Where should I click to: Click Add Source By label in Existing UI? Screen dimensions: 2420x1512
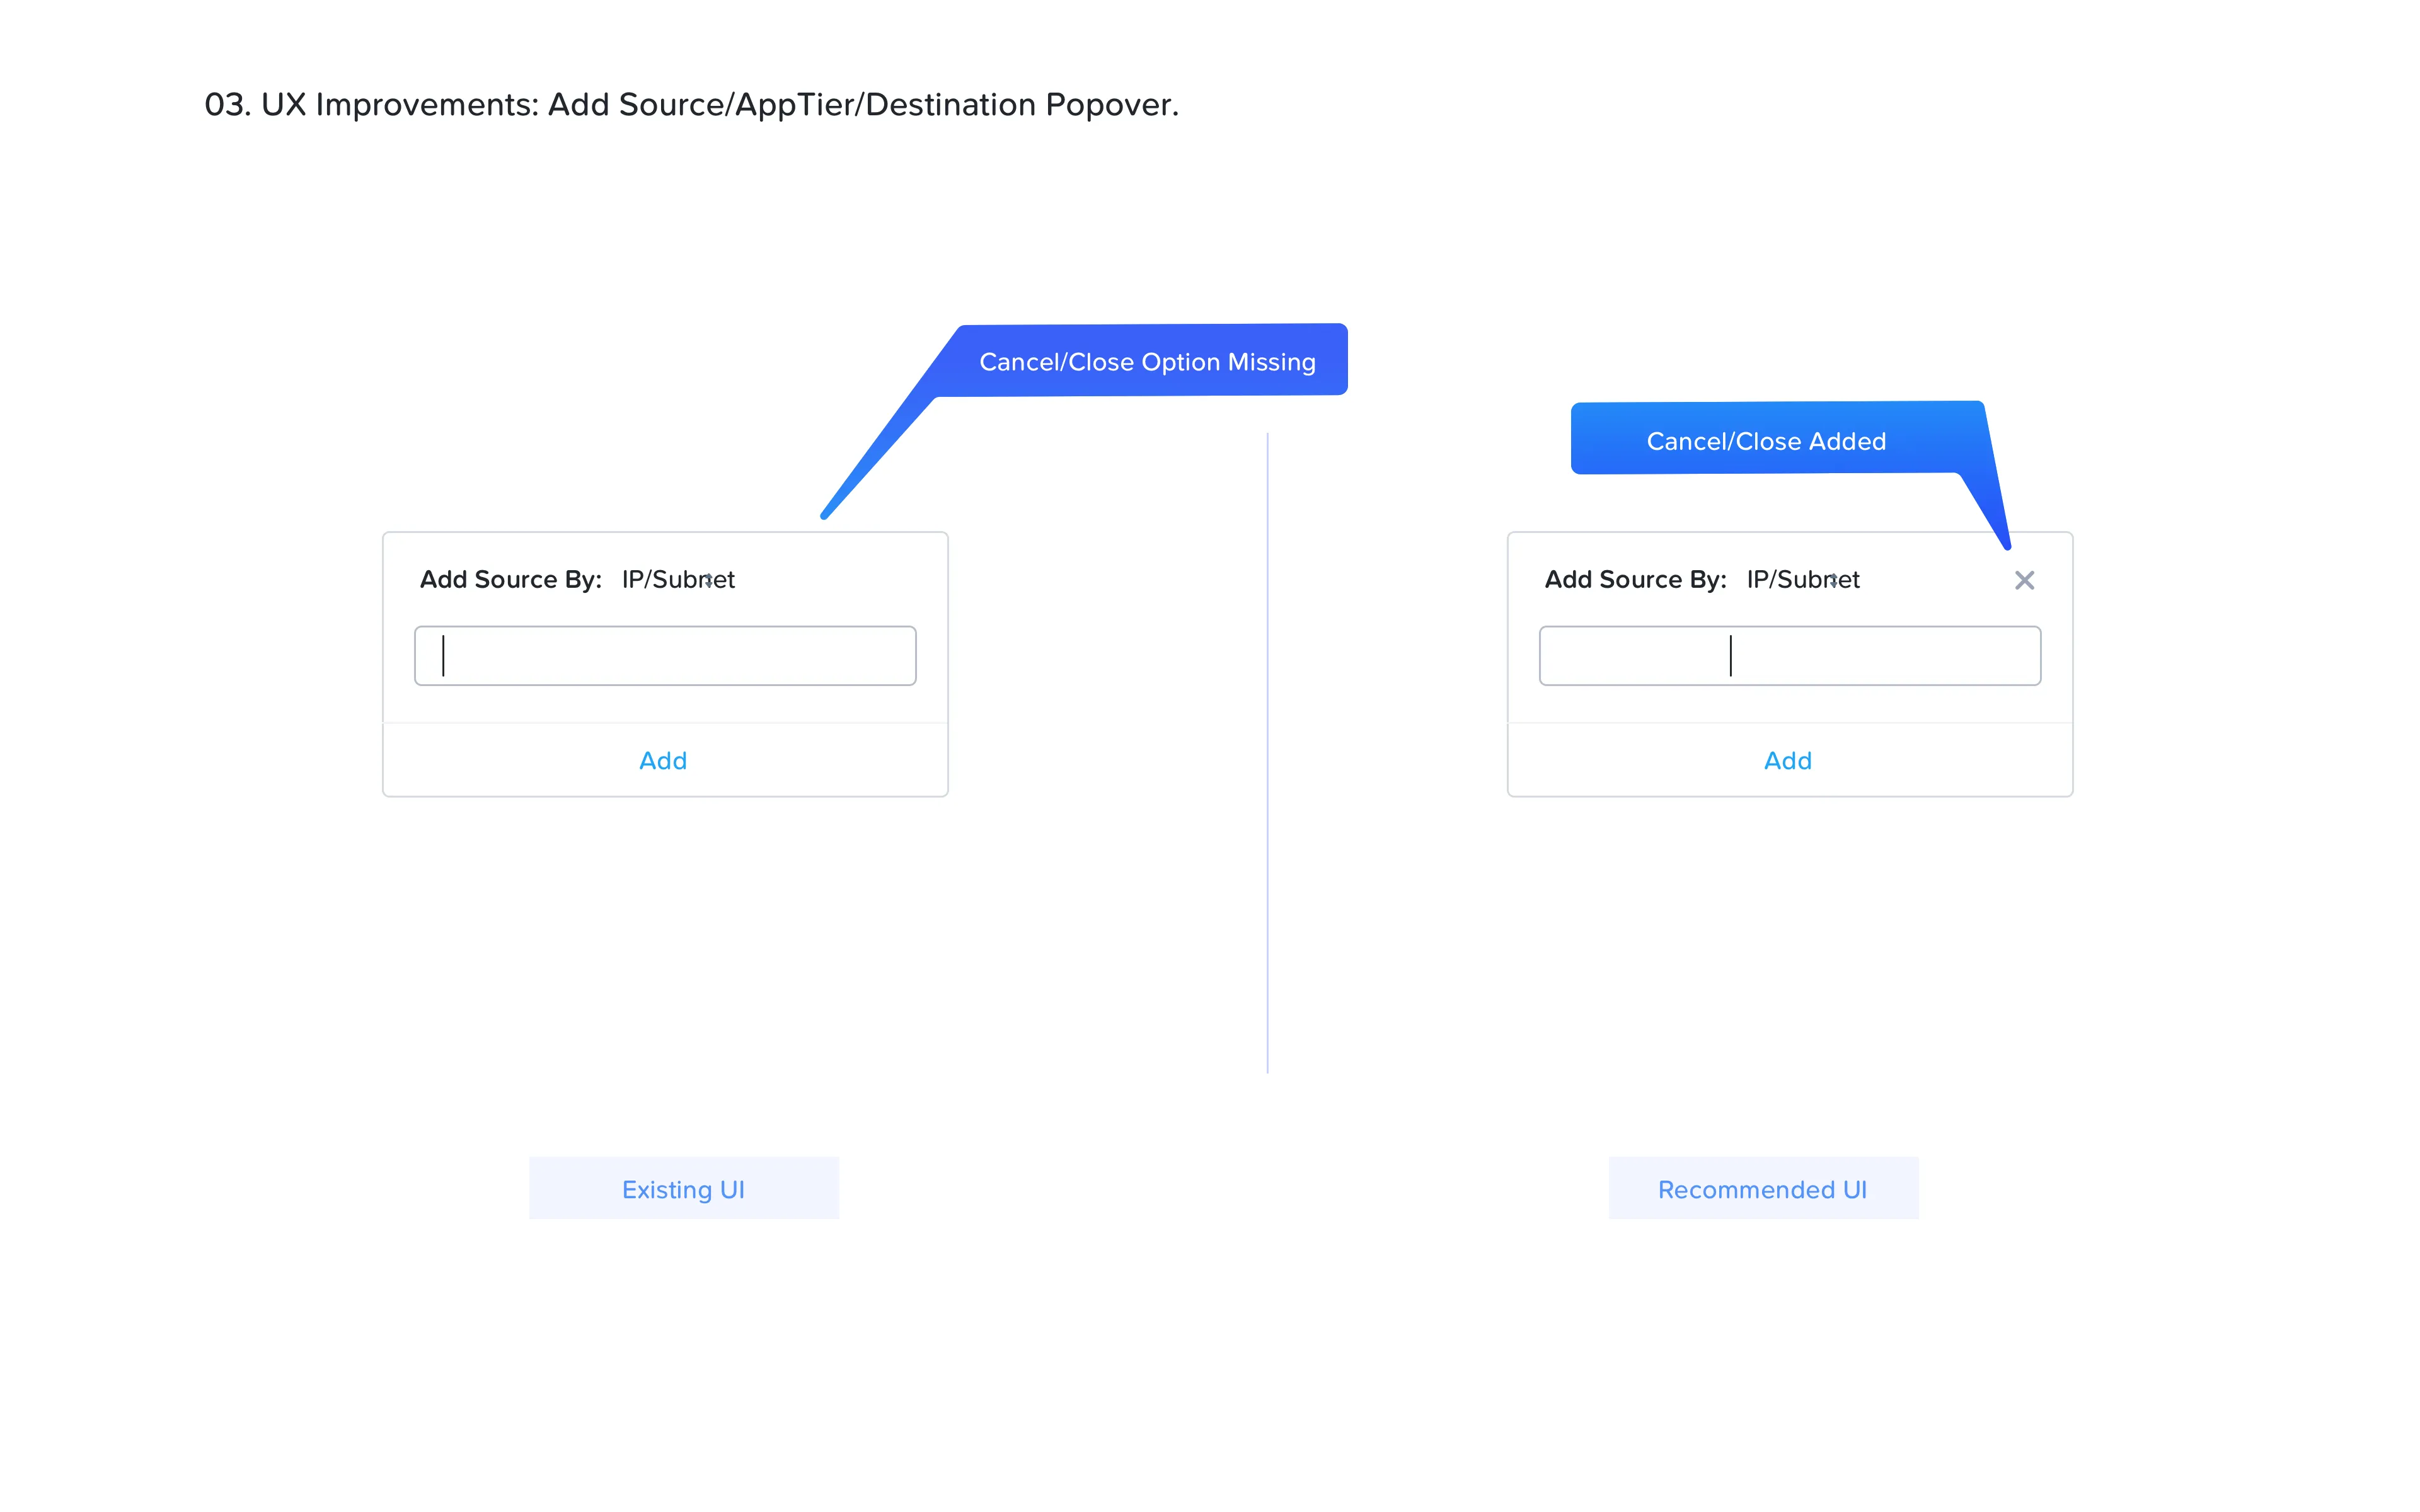point(510,580)
